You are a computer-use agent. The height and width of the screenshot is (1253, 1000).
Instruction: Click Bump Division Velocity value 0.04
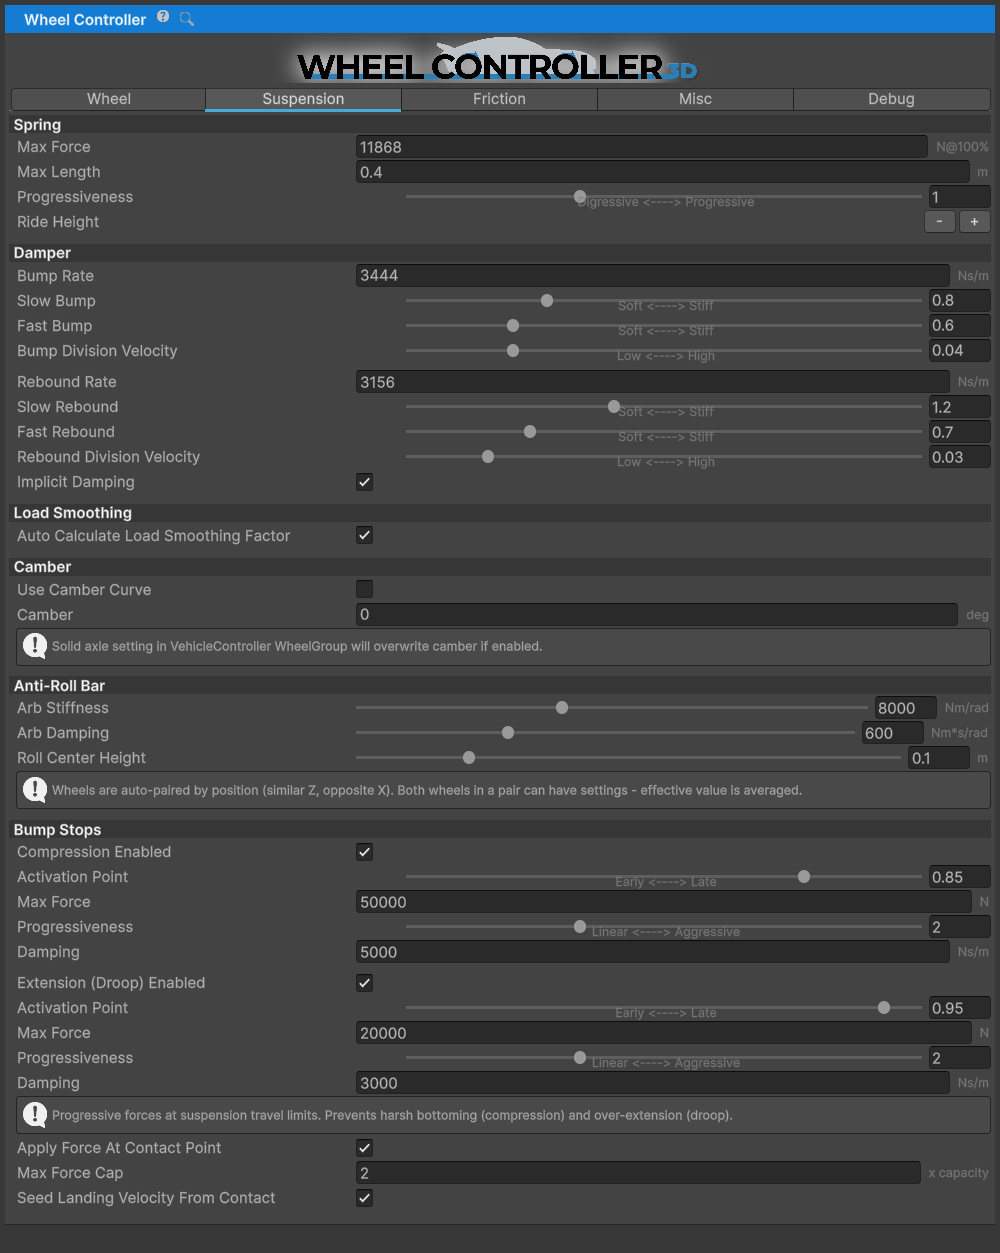point(959,351)
